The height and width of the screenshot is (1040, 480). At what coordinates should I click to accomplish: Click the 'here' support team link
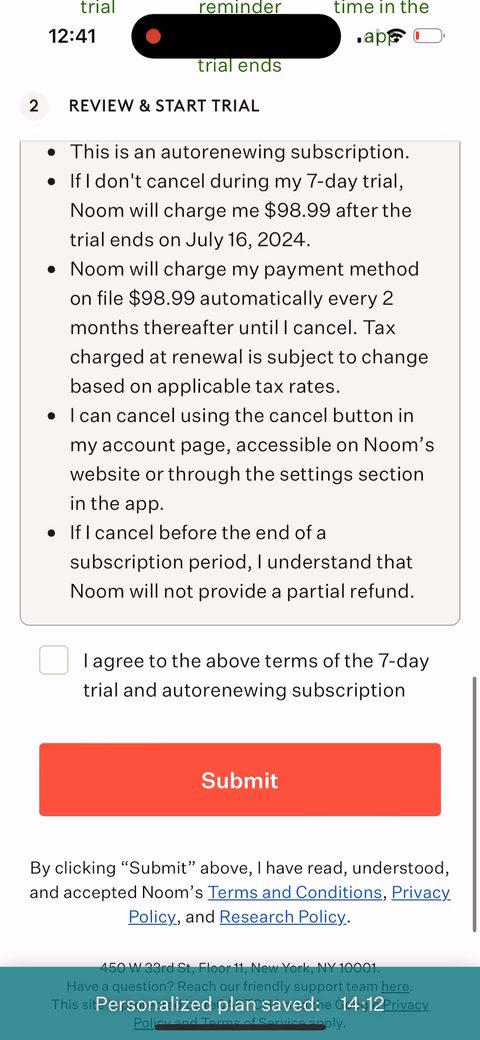pyautogui.click(x=395, y=986)
